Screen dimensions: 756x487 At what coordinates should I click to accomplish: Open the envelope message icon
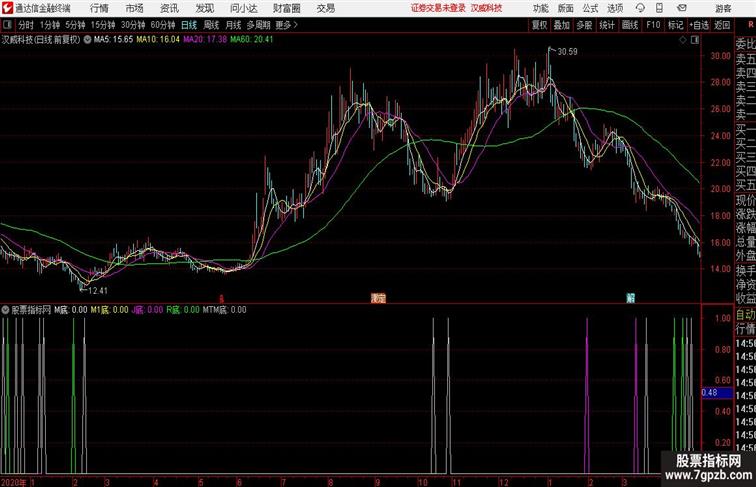[682, 8]
